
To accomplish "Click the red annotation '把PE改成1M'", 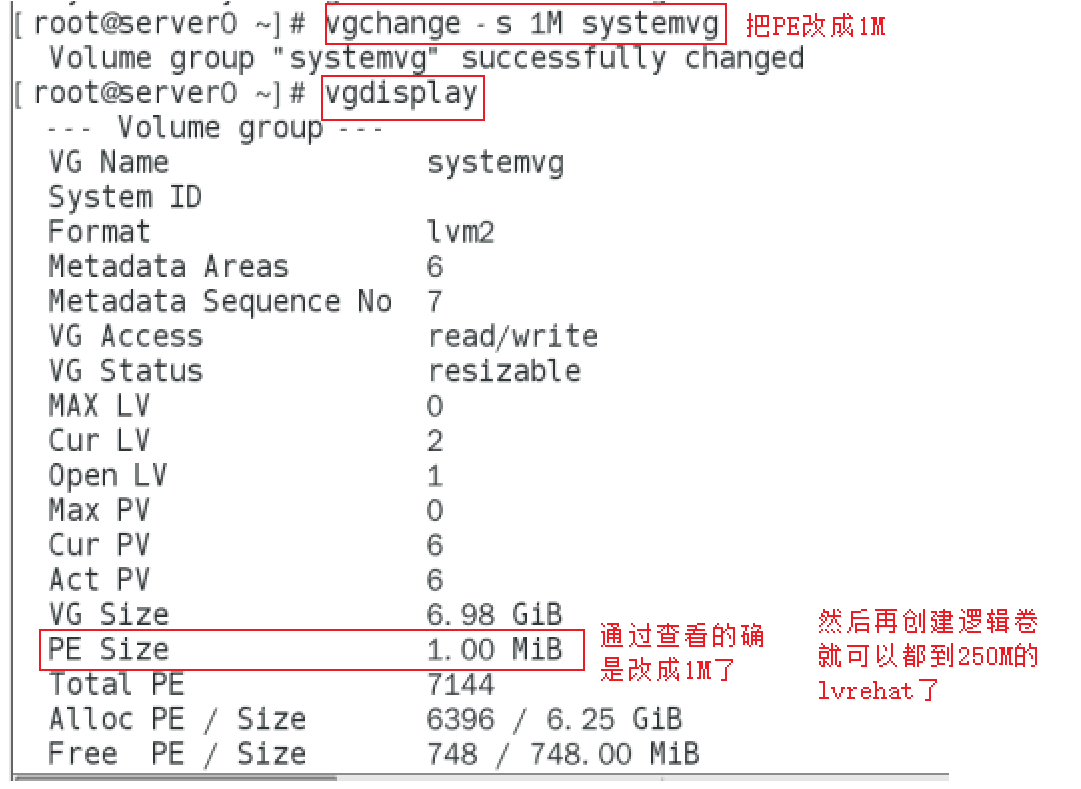I will coord(815,26).
